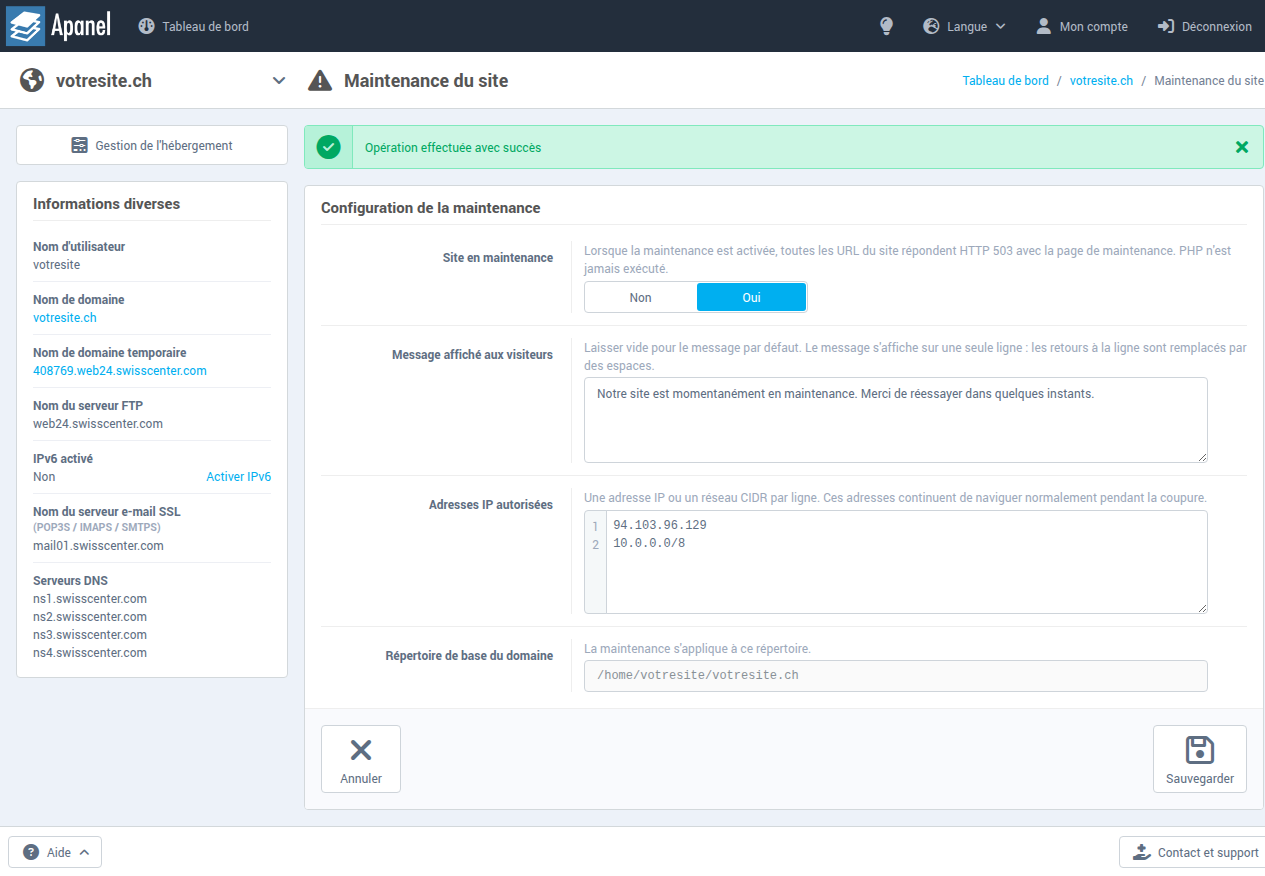Click the Activer IPv6 link
The image size is (1265, 876).
click(239, 477)
